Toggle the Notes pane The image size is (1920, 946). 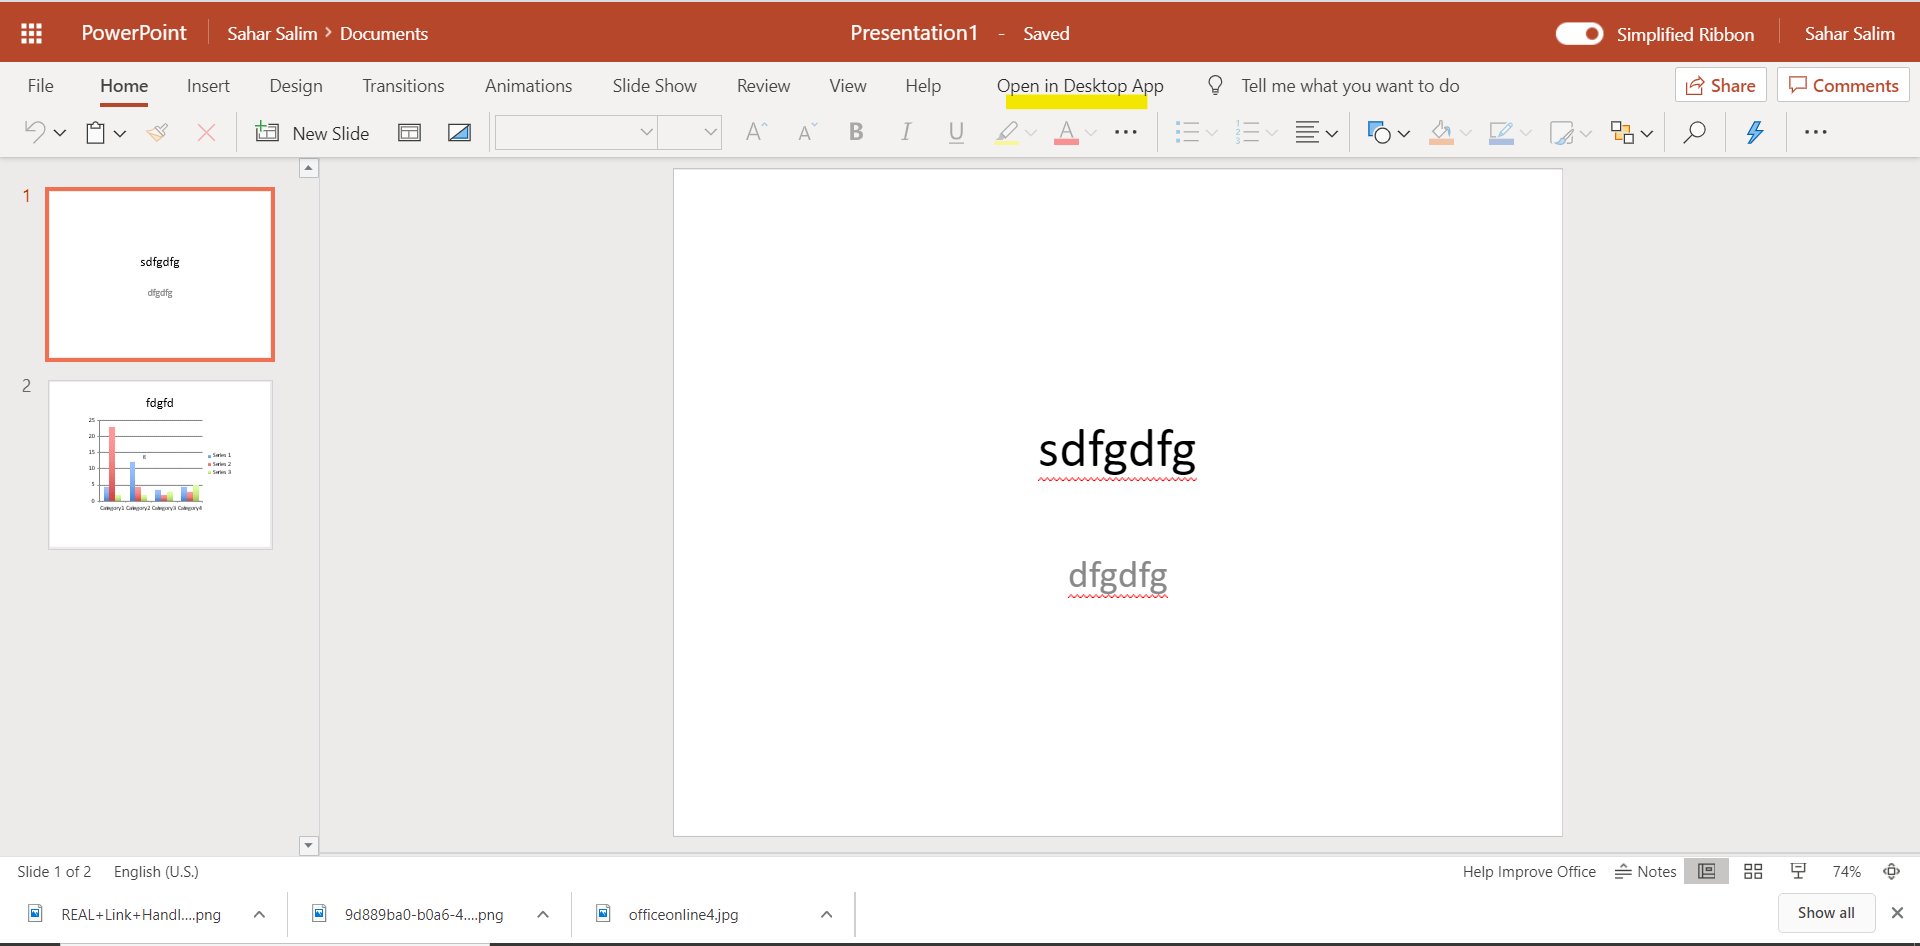point(1645,871)
